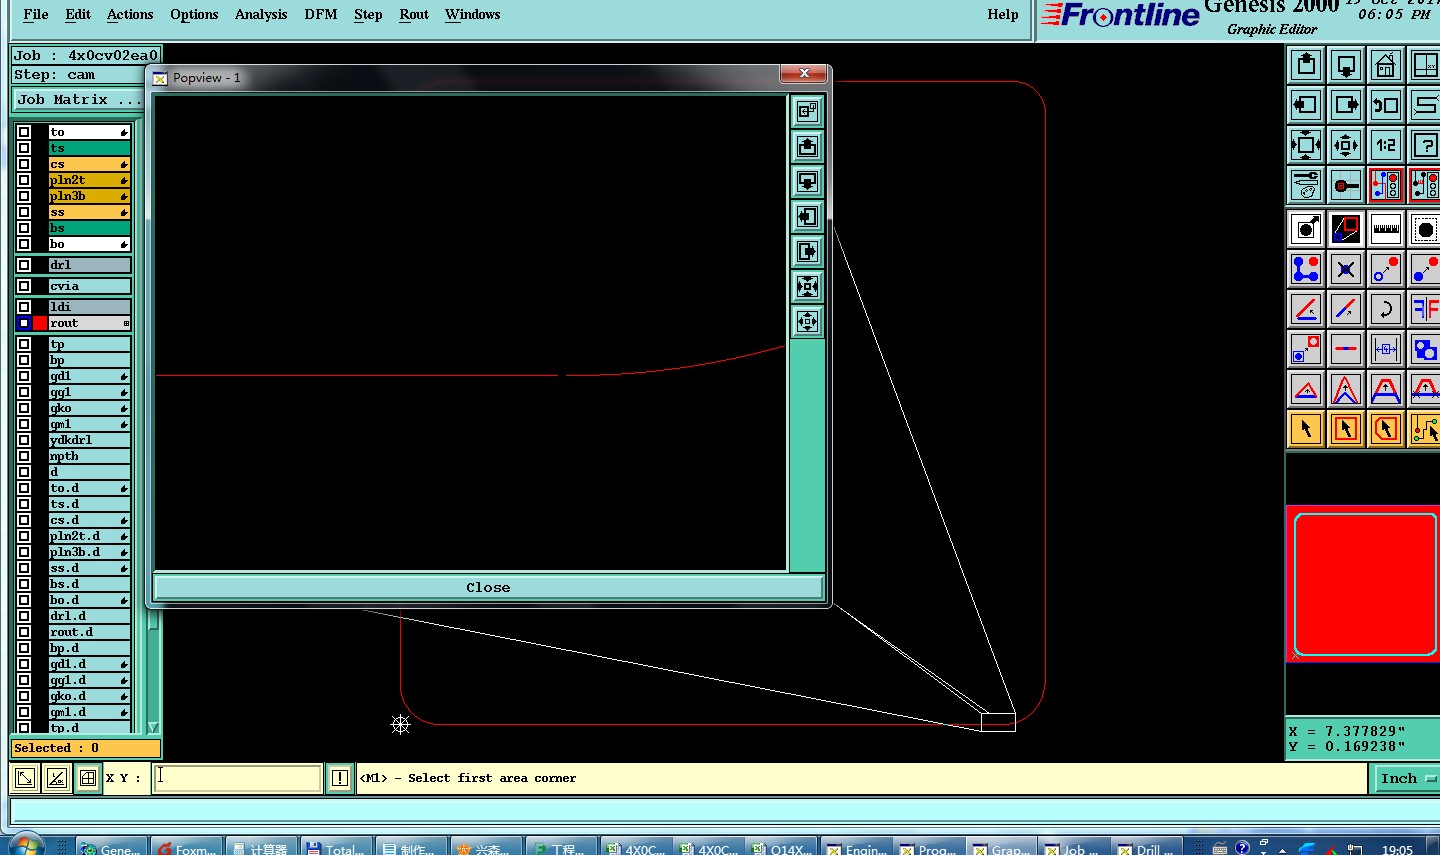Click the grid snap icon beside X Y
1440x855 pixels.
pos(88,778)
